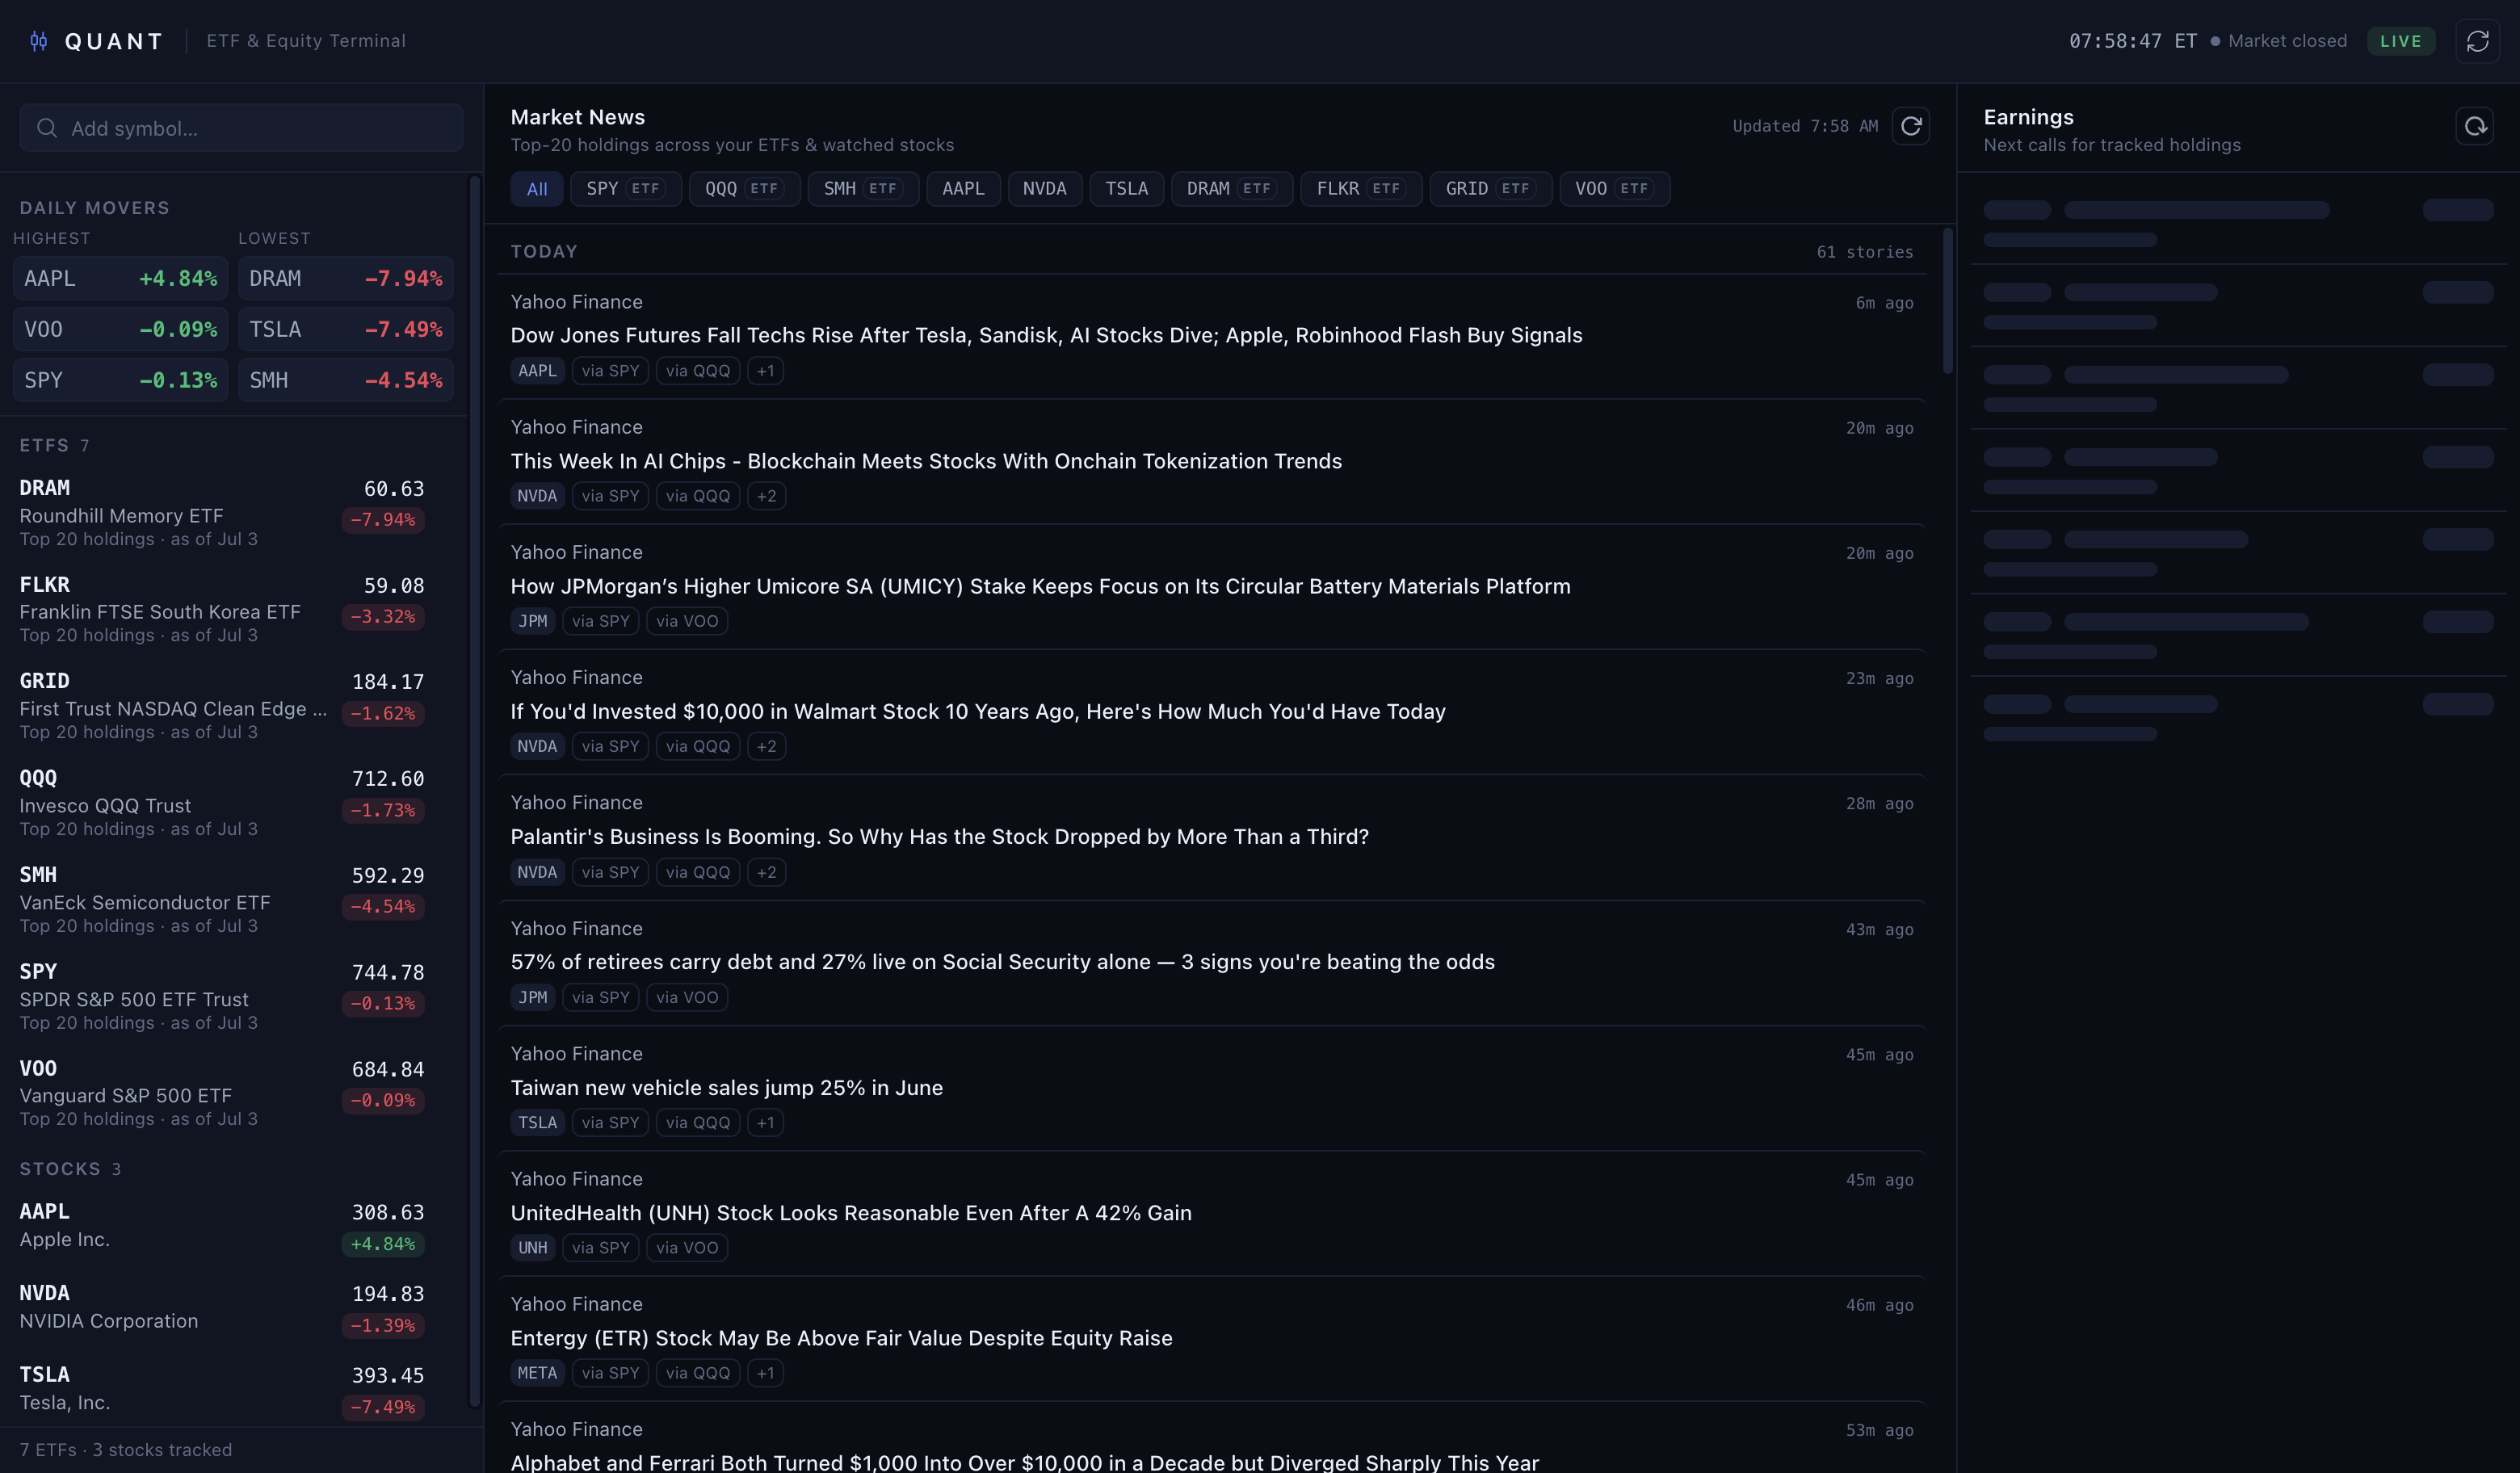
Task: Filter news by FLKR ETF tab
Action: point(1361,189)
